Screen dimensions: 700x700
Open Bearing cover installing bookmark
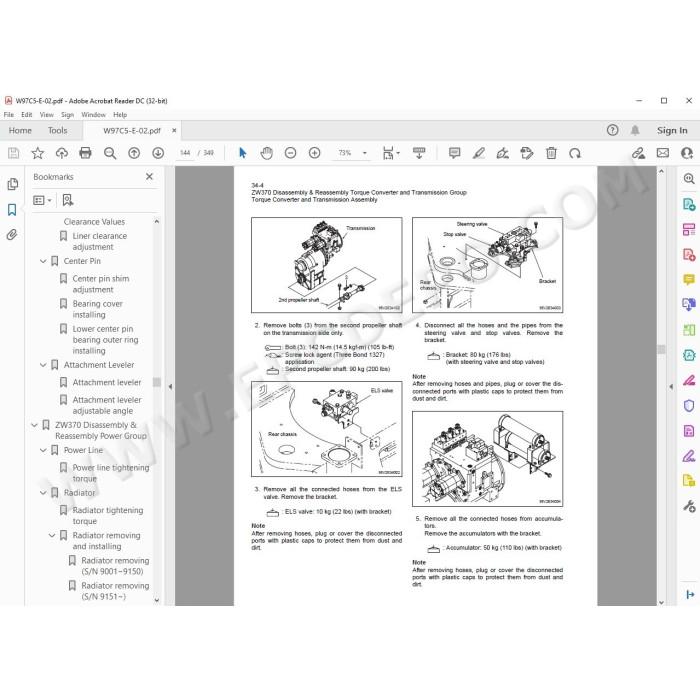pos(97,309)
